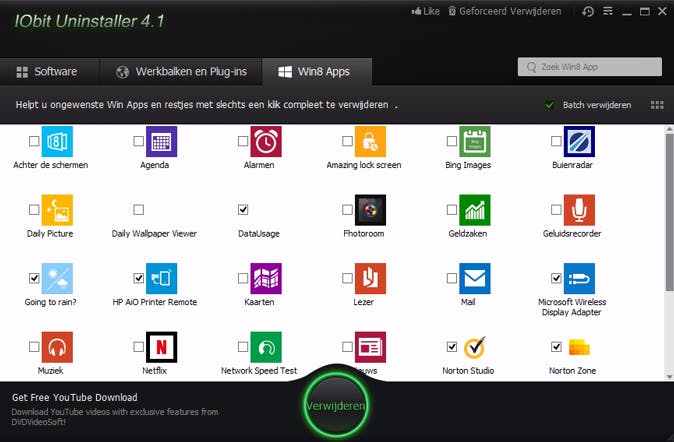Open the history clock icon in title bar

588,12
